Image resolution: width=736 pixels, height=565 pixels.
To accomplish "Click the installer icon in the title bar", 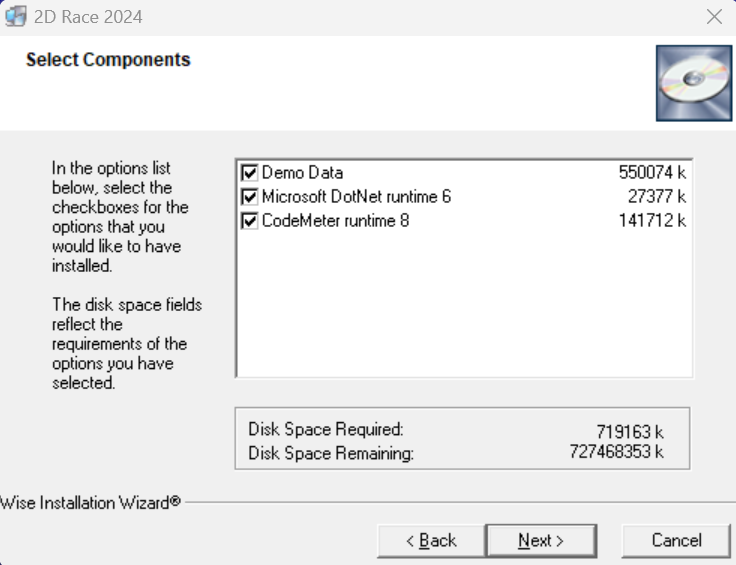I will coord(15,16).
